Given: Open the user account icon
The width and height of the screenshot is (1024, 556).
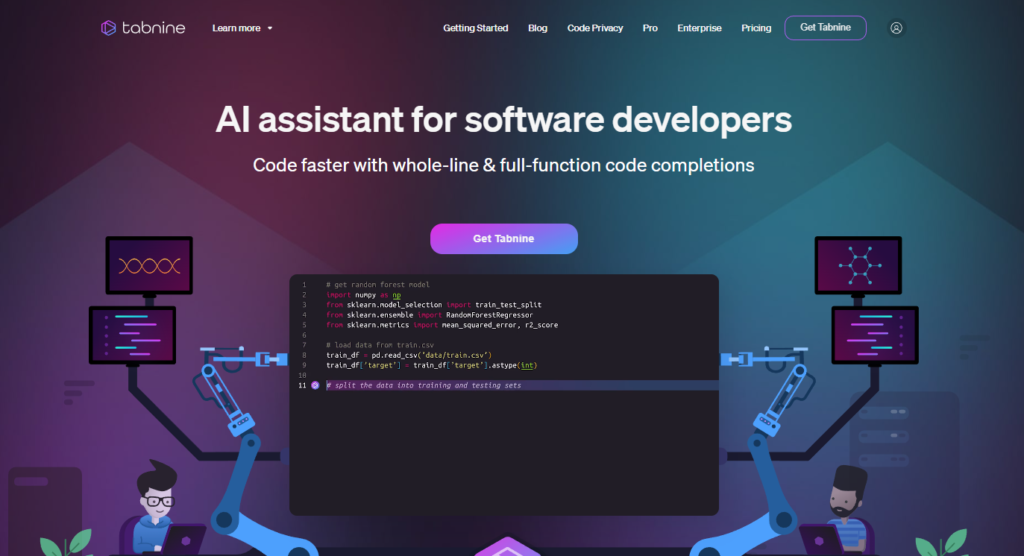Looking at the screenshot, I should tap(896, 28).
